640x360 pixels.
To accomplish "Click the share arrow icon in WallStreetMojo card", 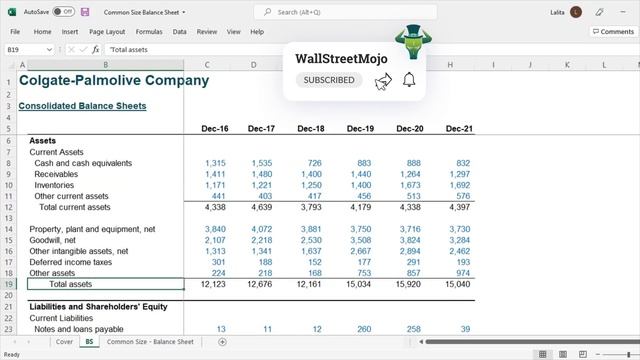I will point(383,81).
